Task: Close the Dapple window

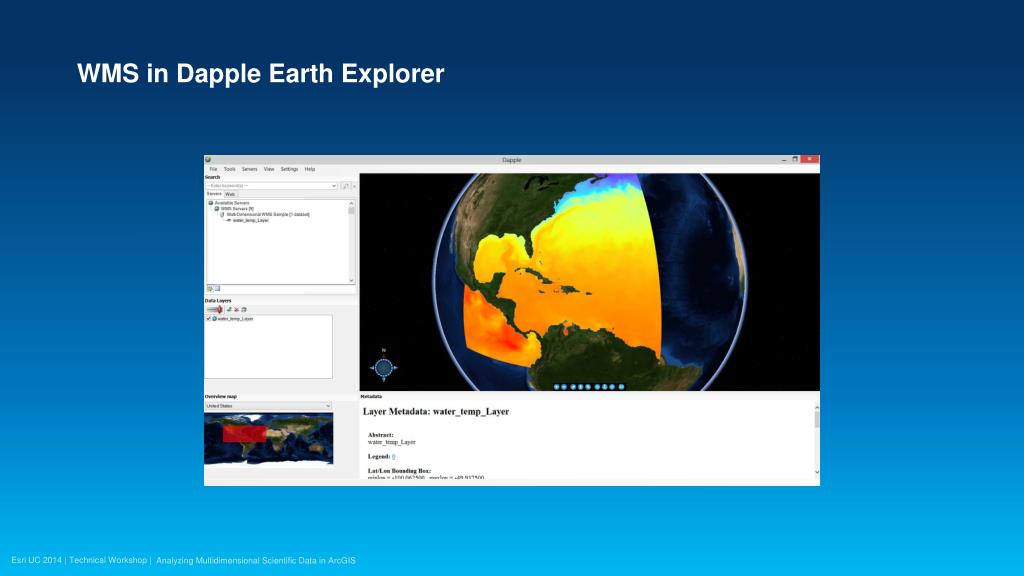Action: click(810, 159)
